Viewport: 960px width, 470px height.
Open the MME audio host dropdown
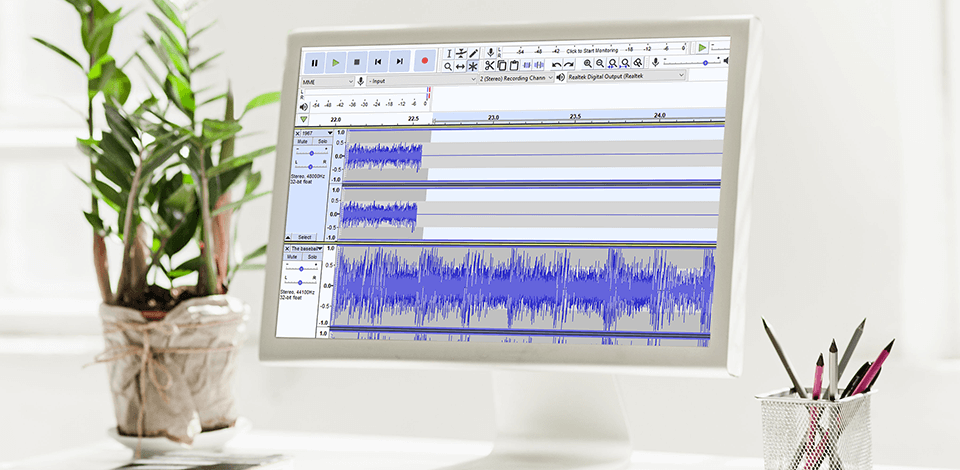pyautogui.click(x=328, y=81)
